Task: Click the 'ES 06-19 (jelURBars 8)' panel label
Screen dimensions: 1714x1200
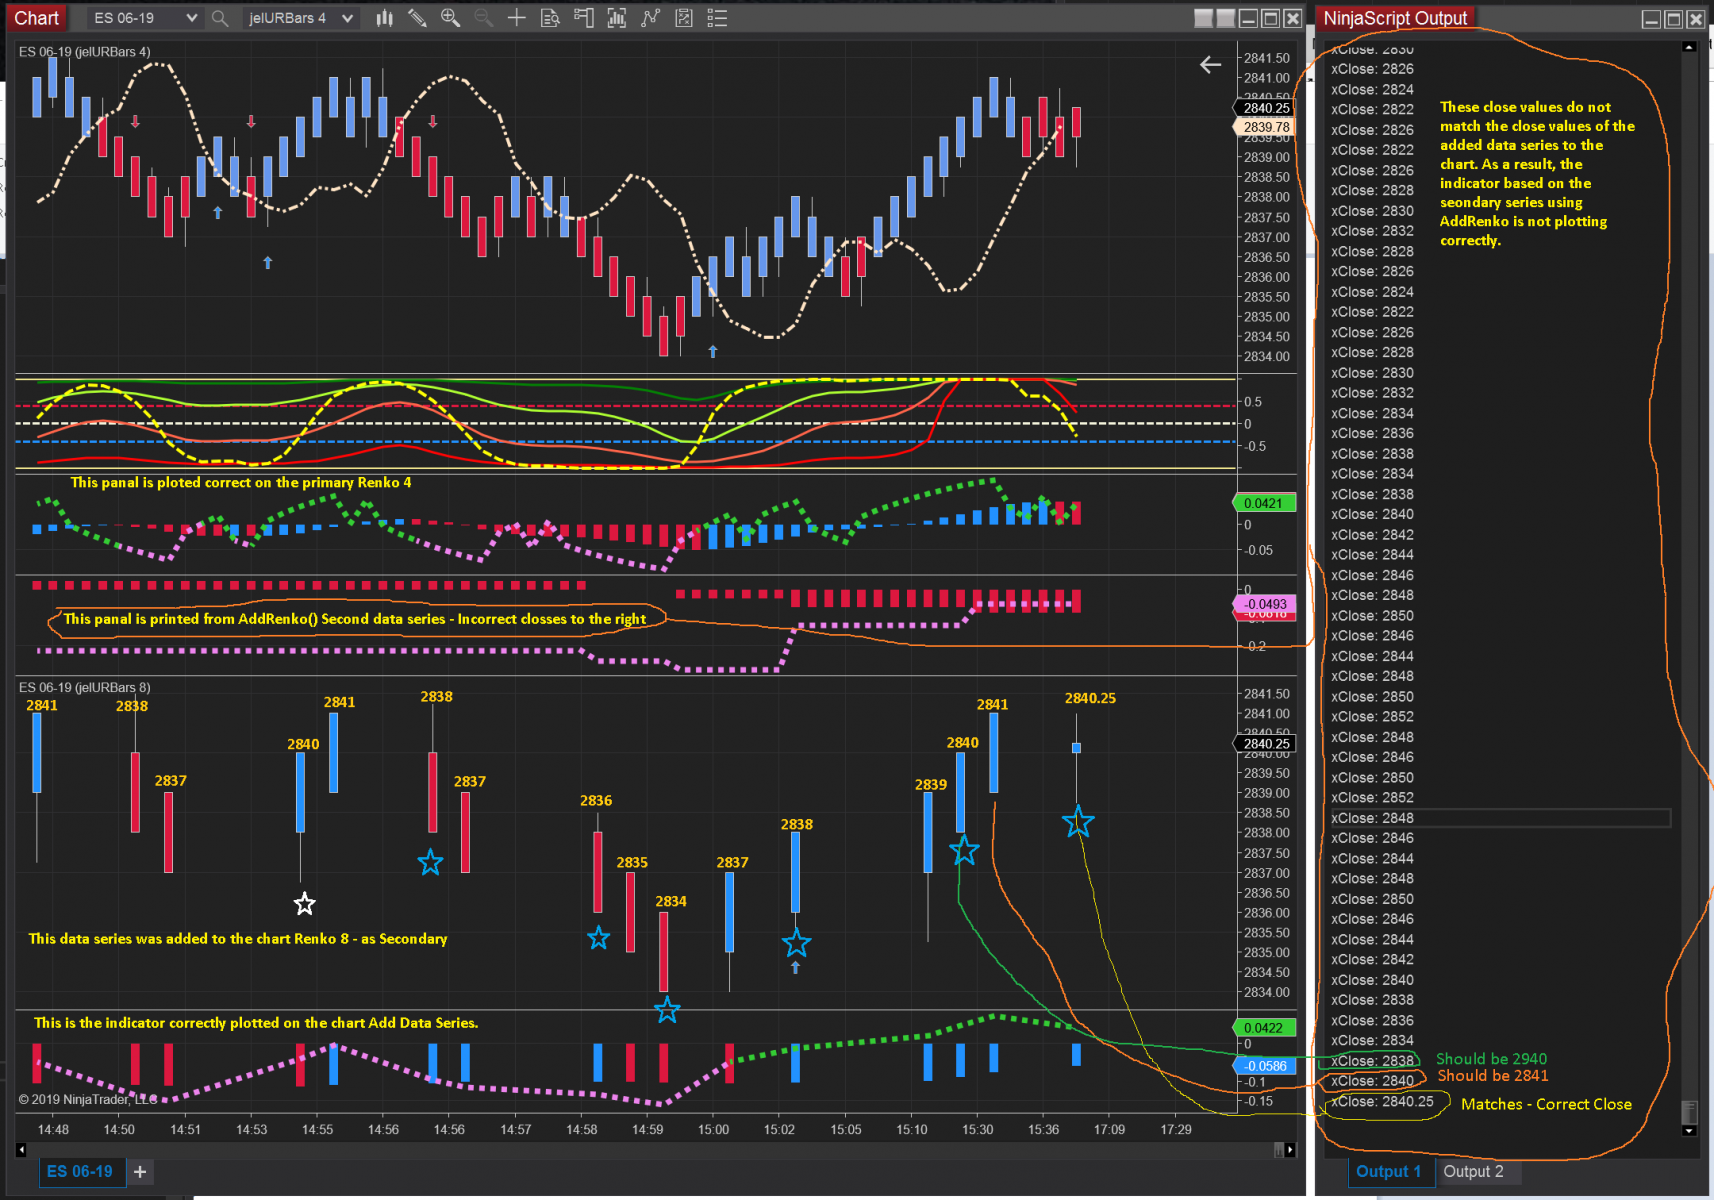Action: pos(85,688)
